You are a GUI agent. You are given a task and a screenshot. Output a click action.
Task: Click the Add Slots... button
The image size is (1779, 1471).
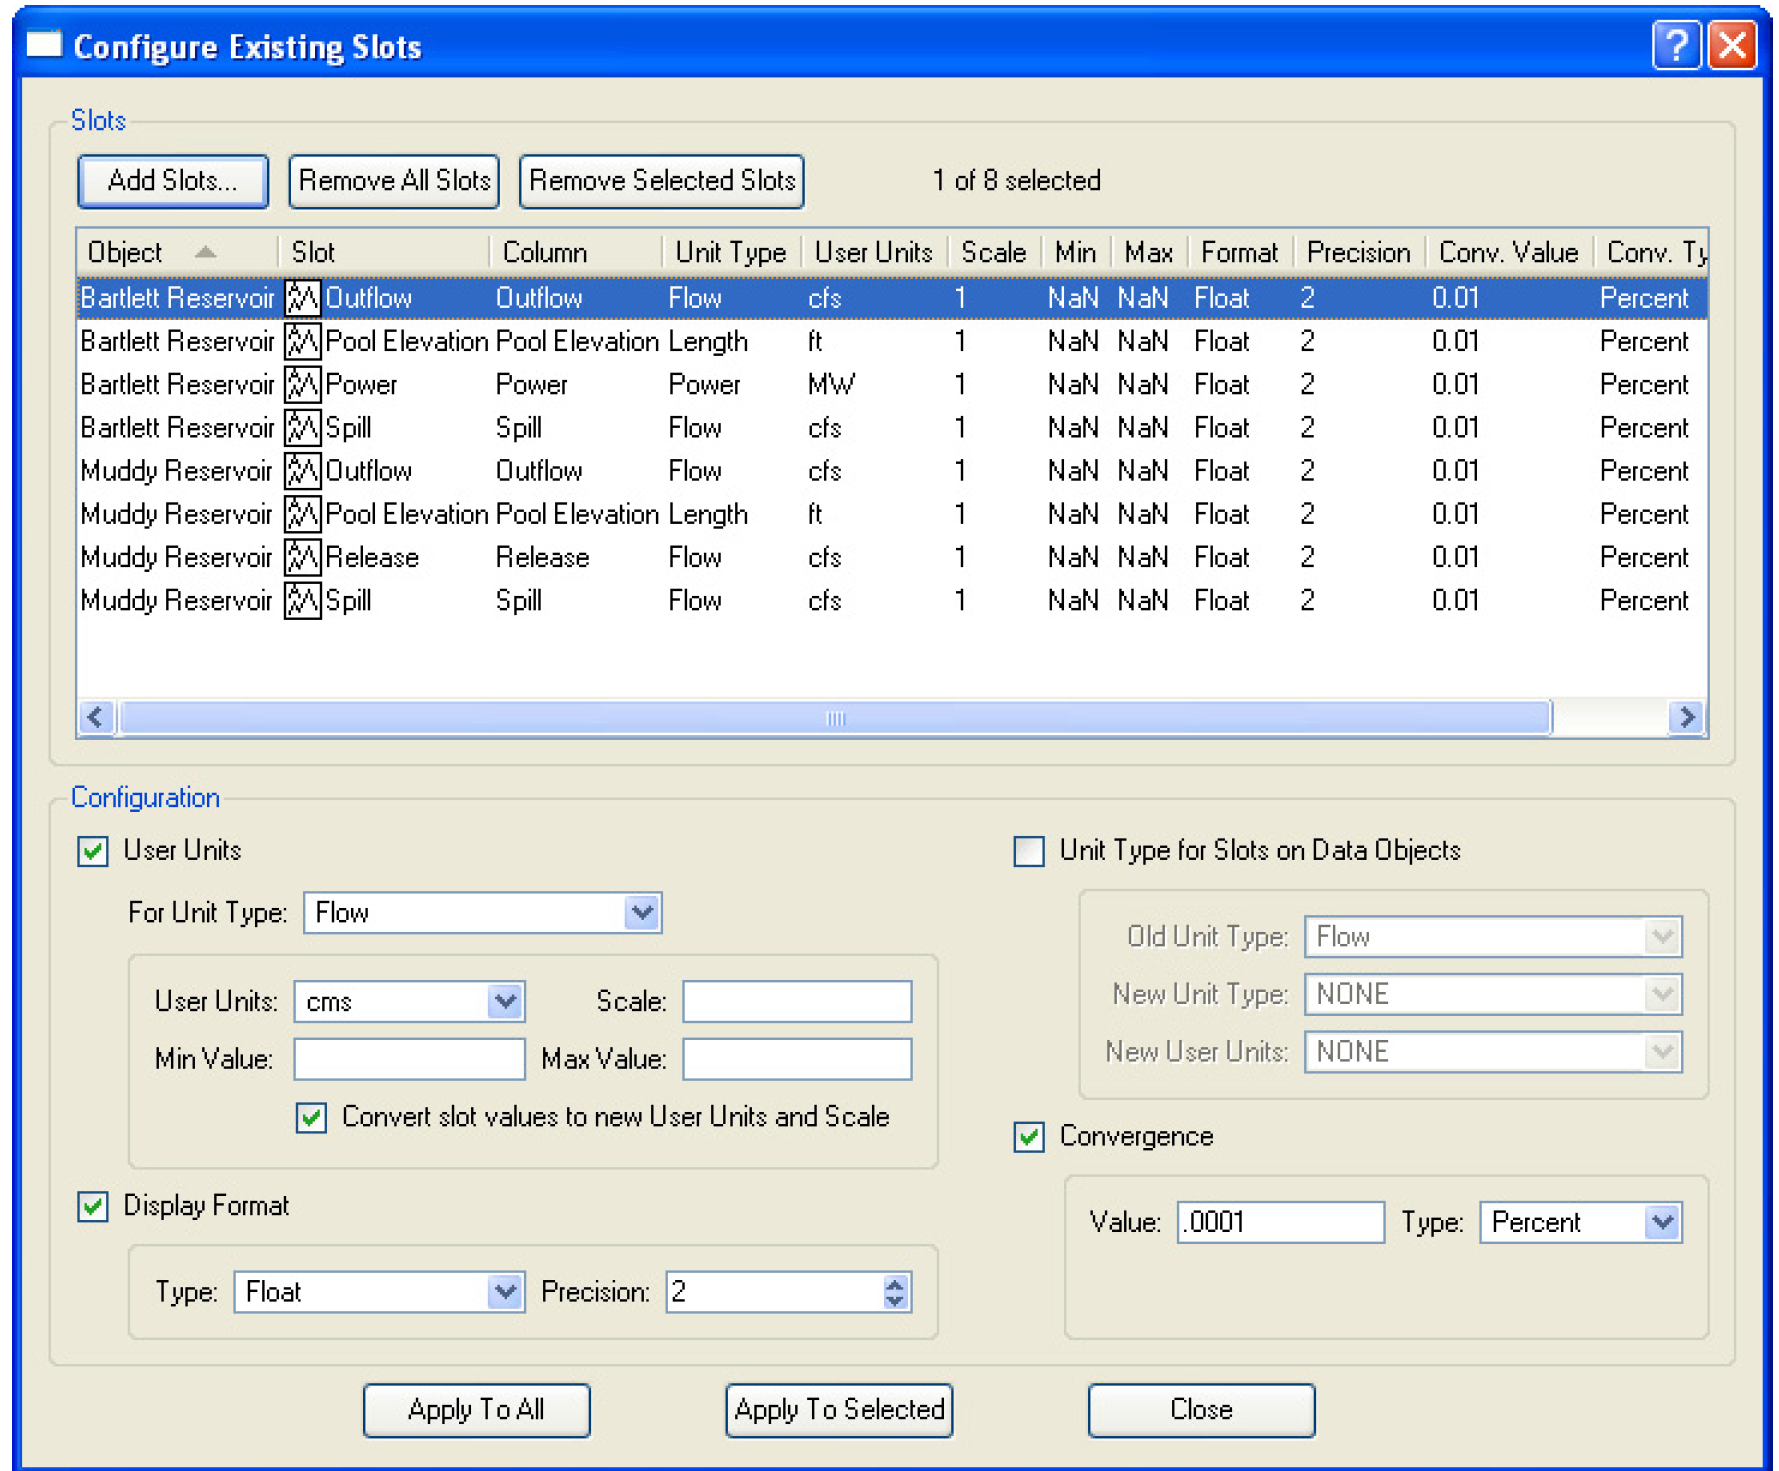tap(173, 181)
